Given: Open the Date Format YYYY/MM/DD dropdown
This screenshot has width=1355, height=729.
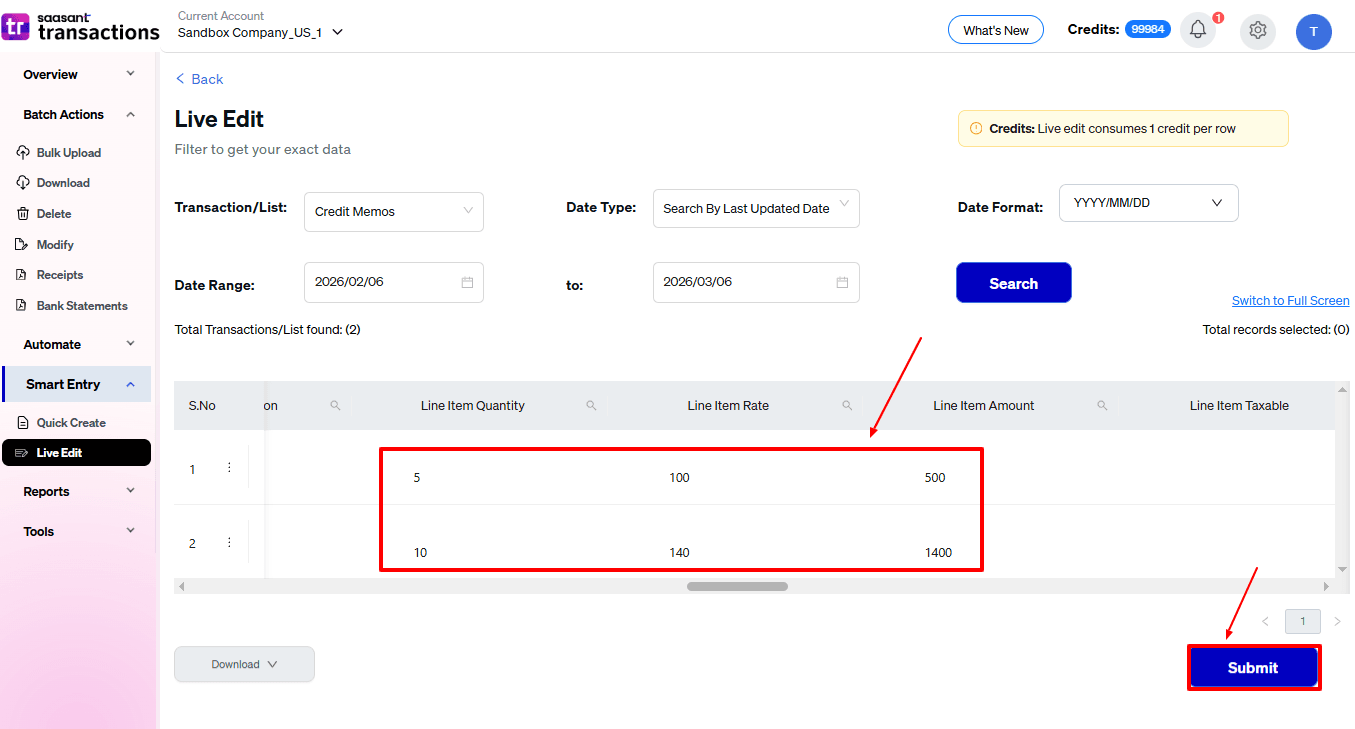Looking at the screenshot, I should coord(1147,203).
